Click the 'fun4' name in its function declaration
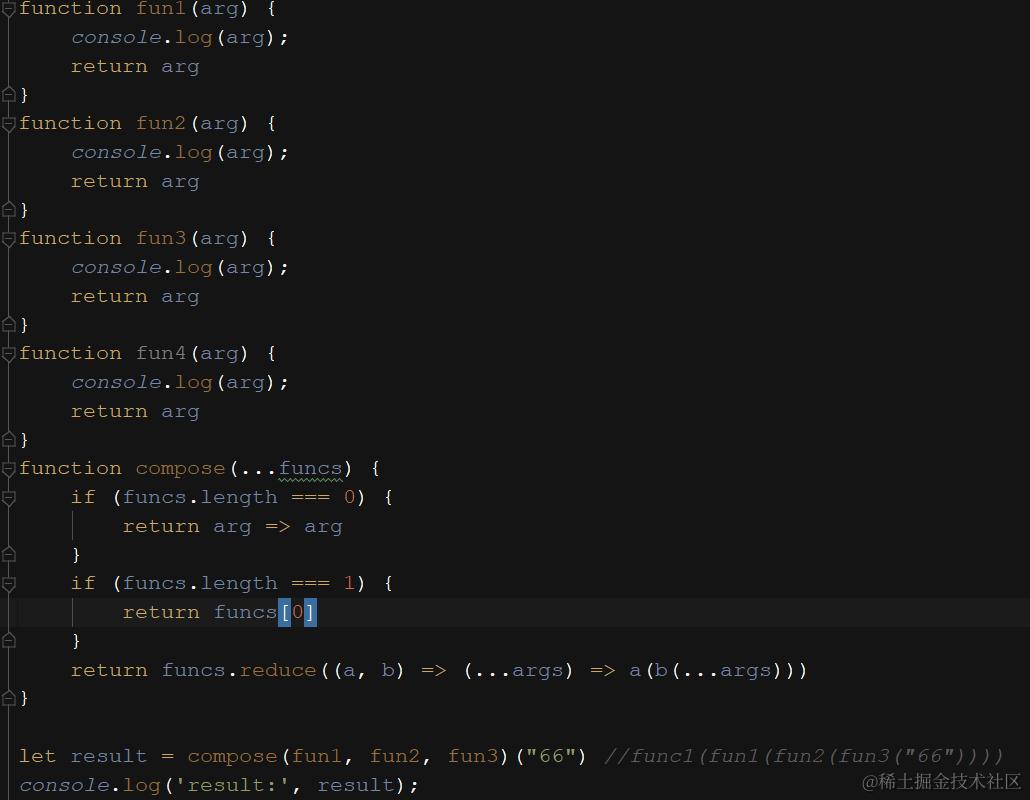The image size is (1030, 800). pyautogui.click(x=161, y=353)
